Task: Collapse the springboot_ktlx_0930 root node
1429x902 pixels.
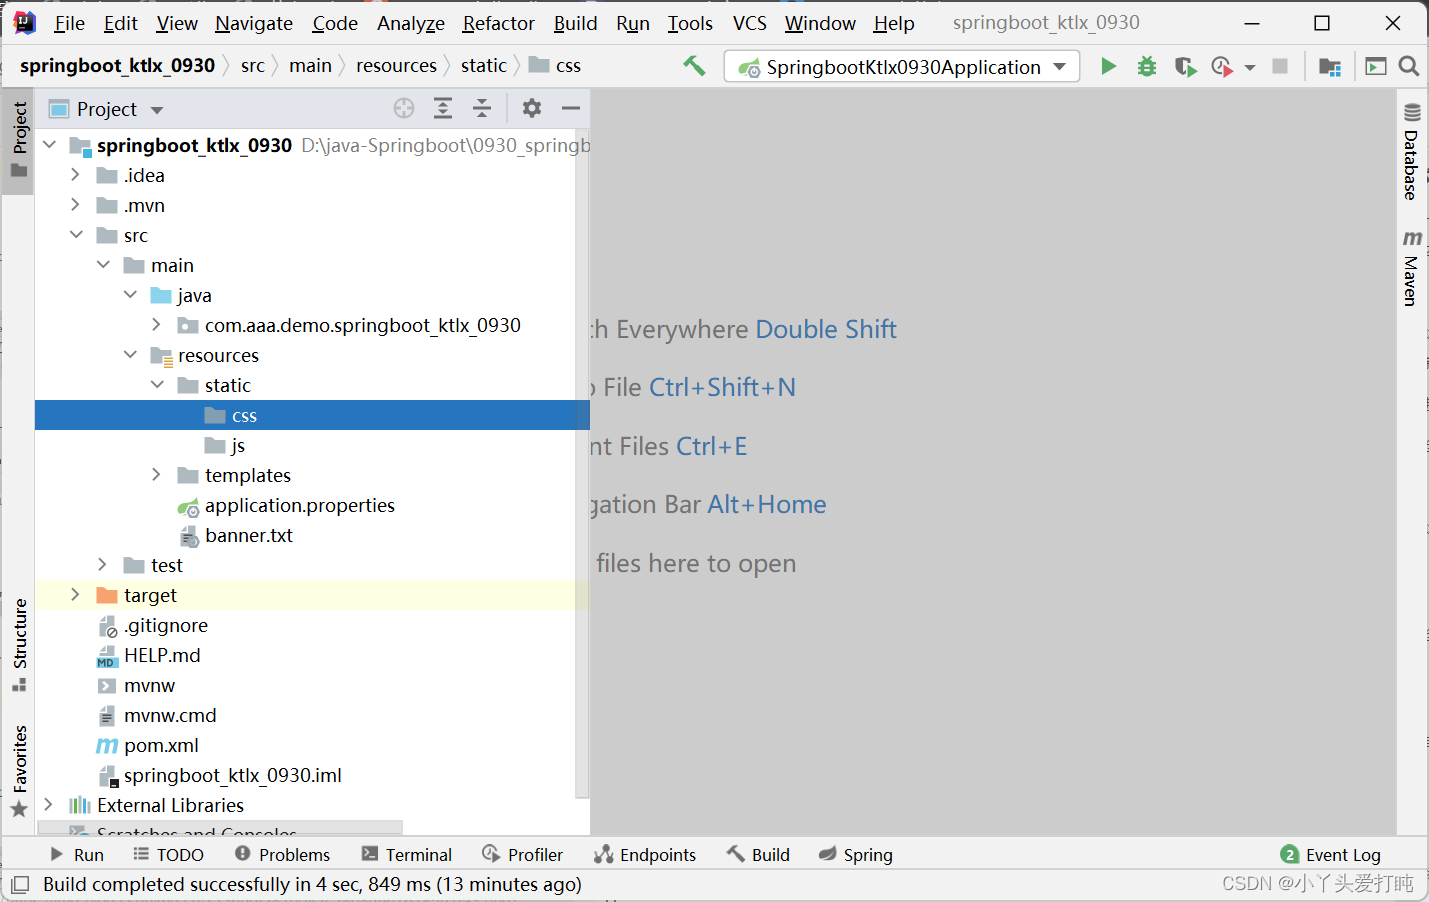Action: (49, 145)
